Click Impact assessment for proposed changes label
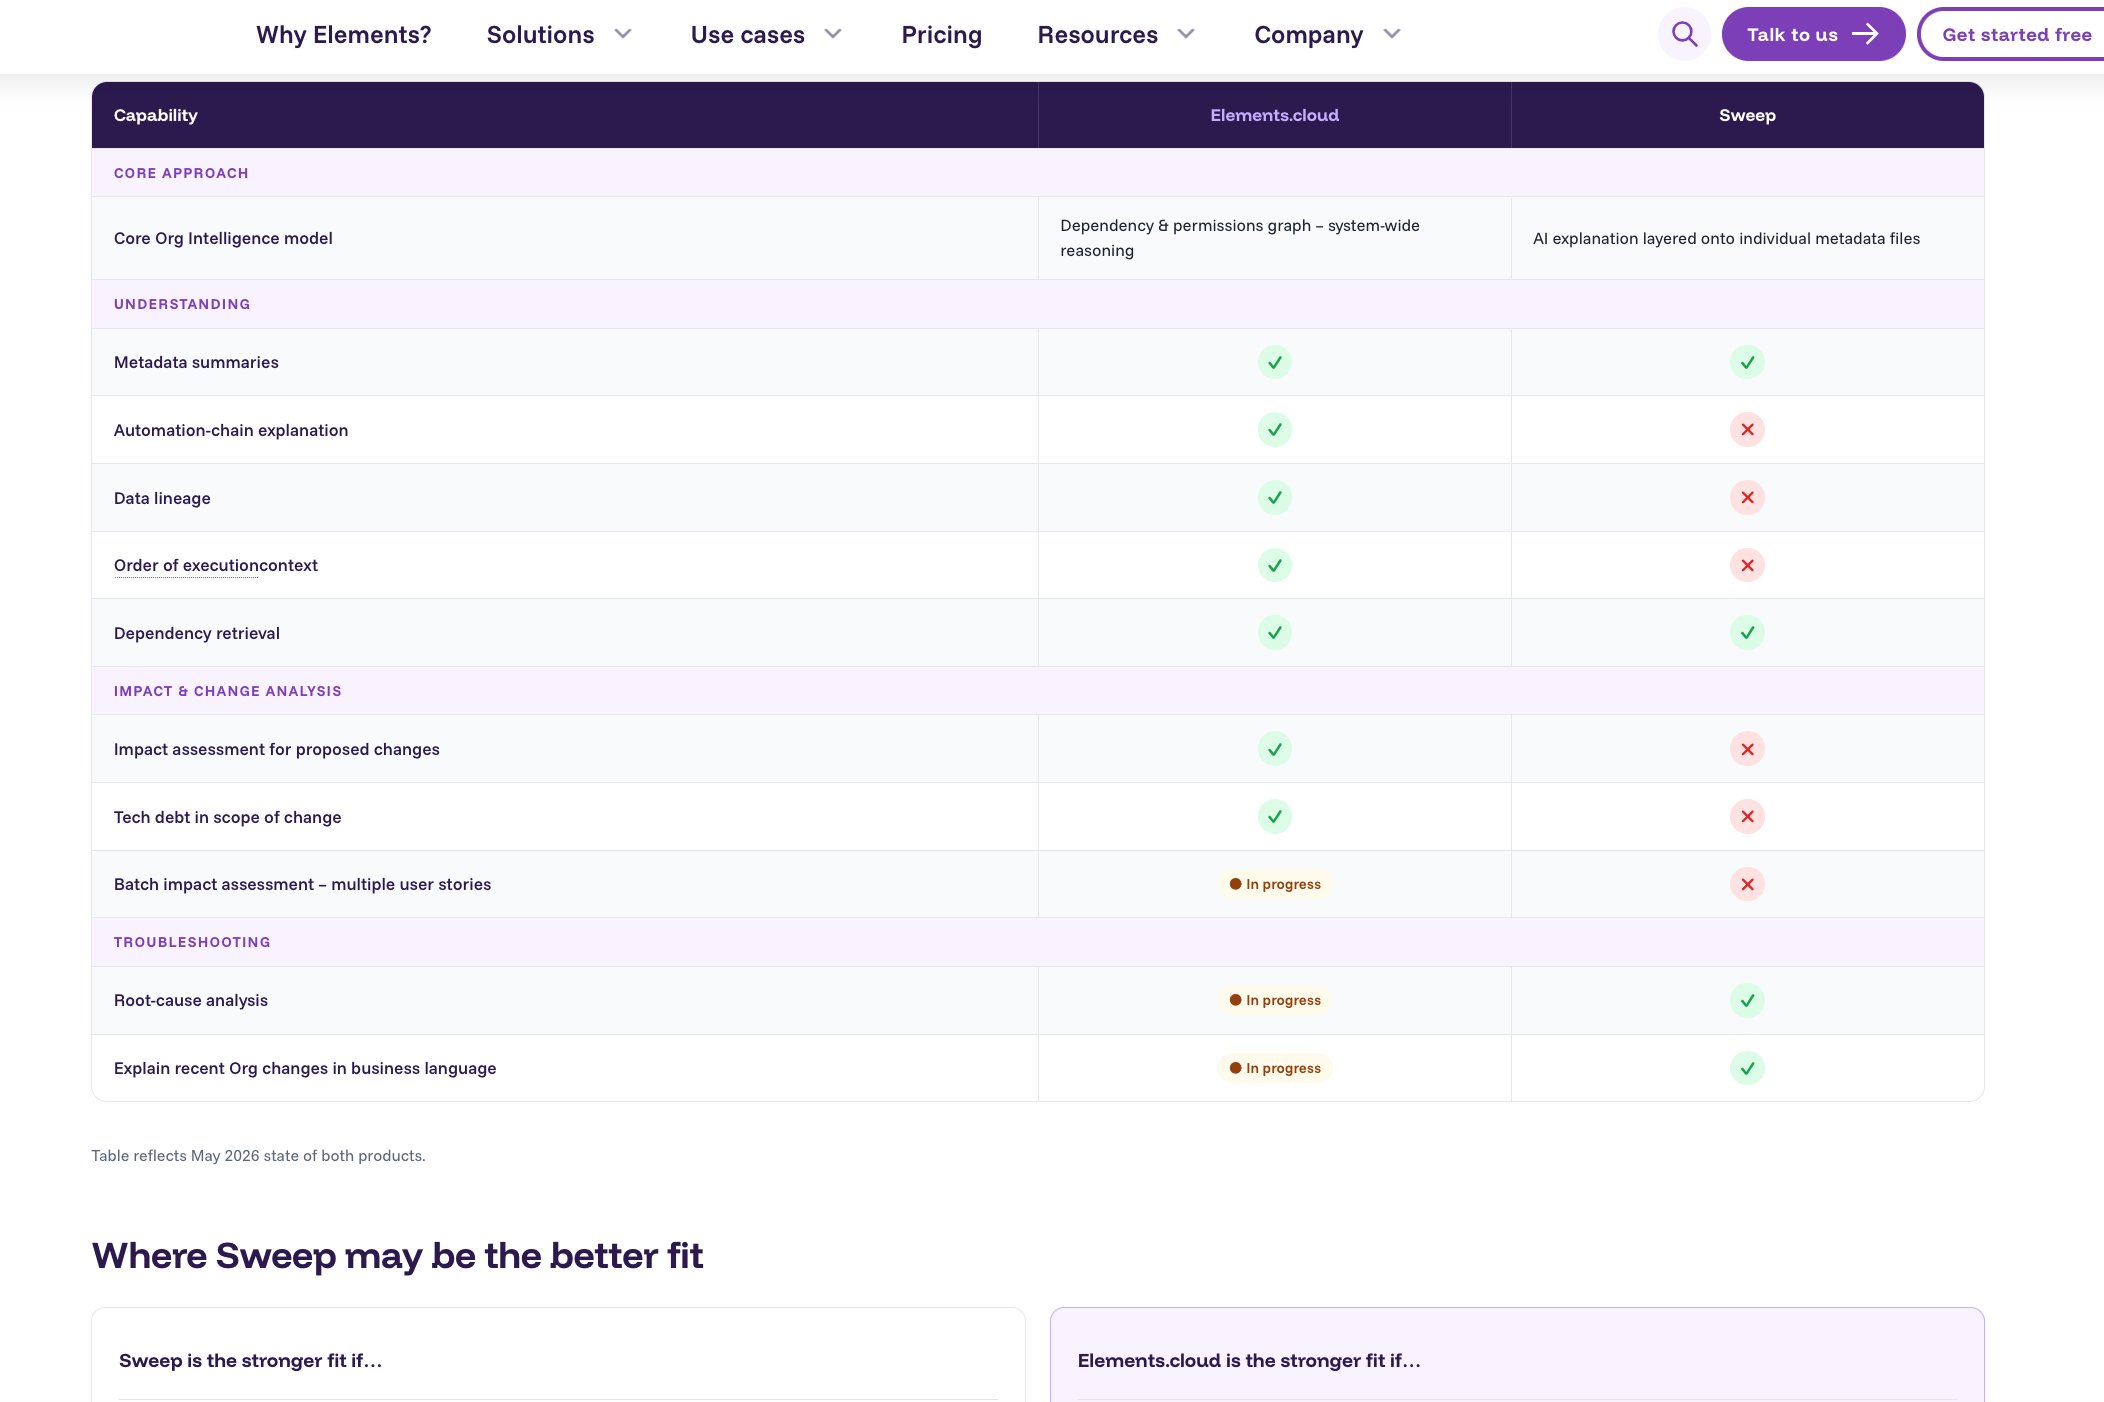This screenshot has height=1402, width=2104. coord(277,749)
